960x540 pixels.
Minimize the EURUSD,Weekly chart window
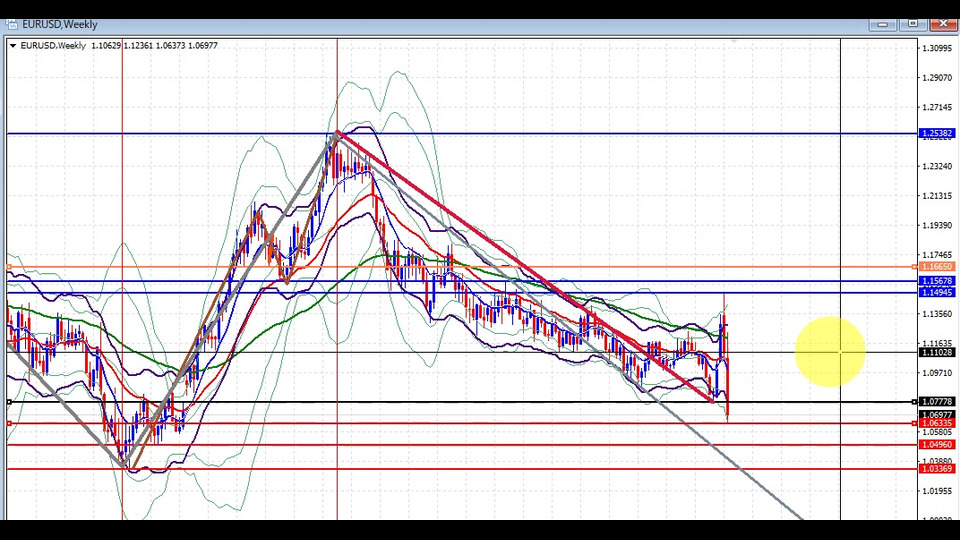click(882, 24)
